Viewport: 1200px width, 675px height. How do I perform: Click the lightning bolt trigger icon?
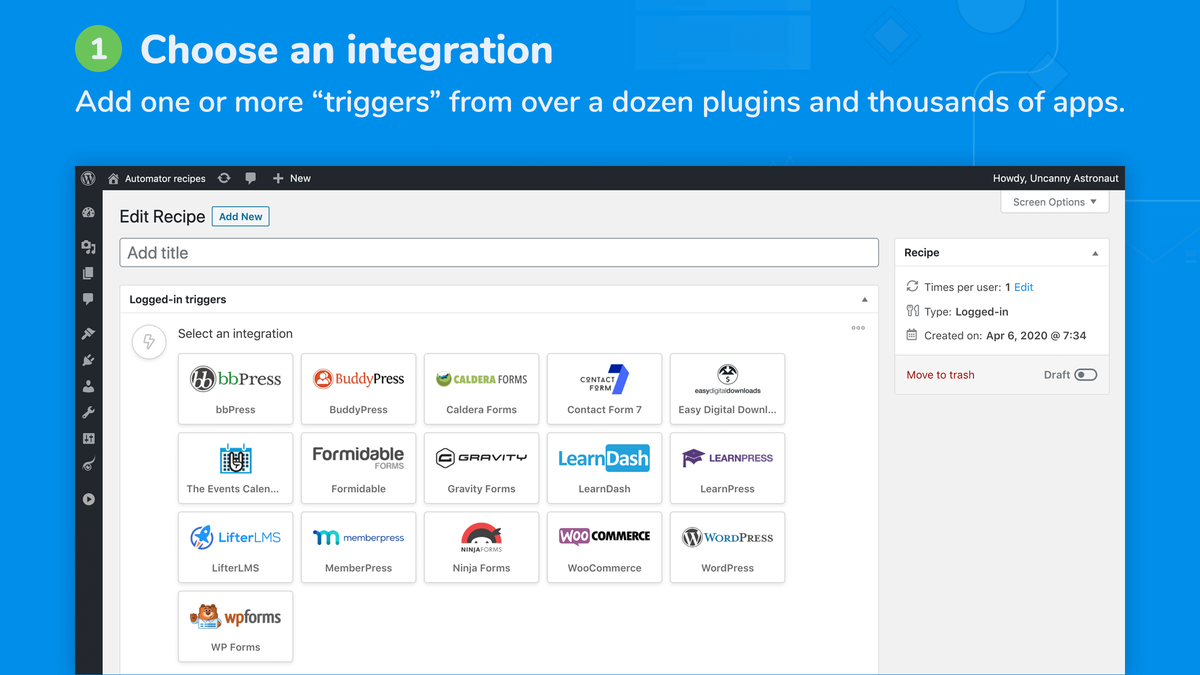[149, 342]
